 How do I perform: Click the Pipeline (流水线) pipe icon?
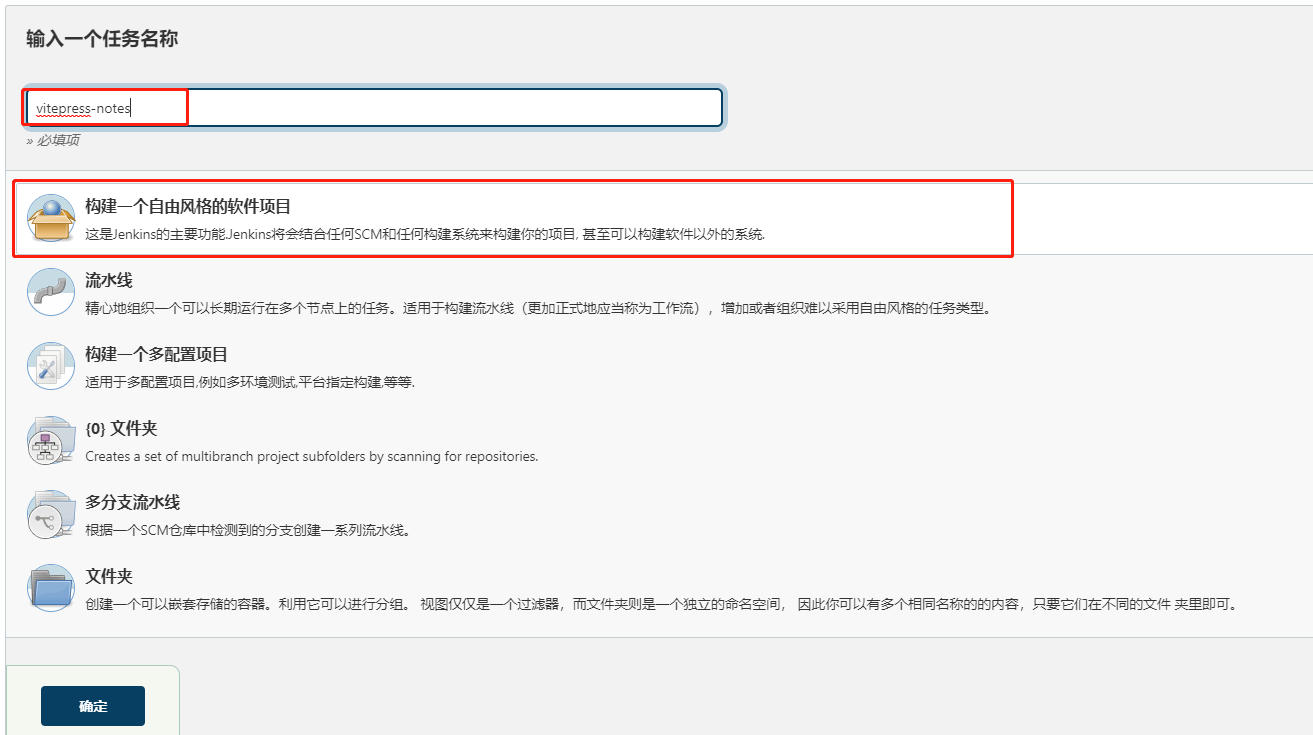[x=51, y=292]
